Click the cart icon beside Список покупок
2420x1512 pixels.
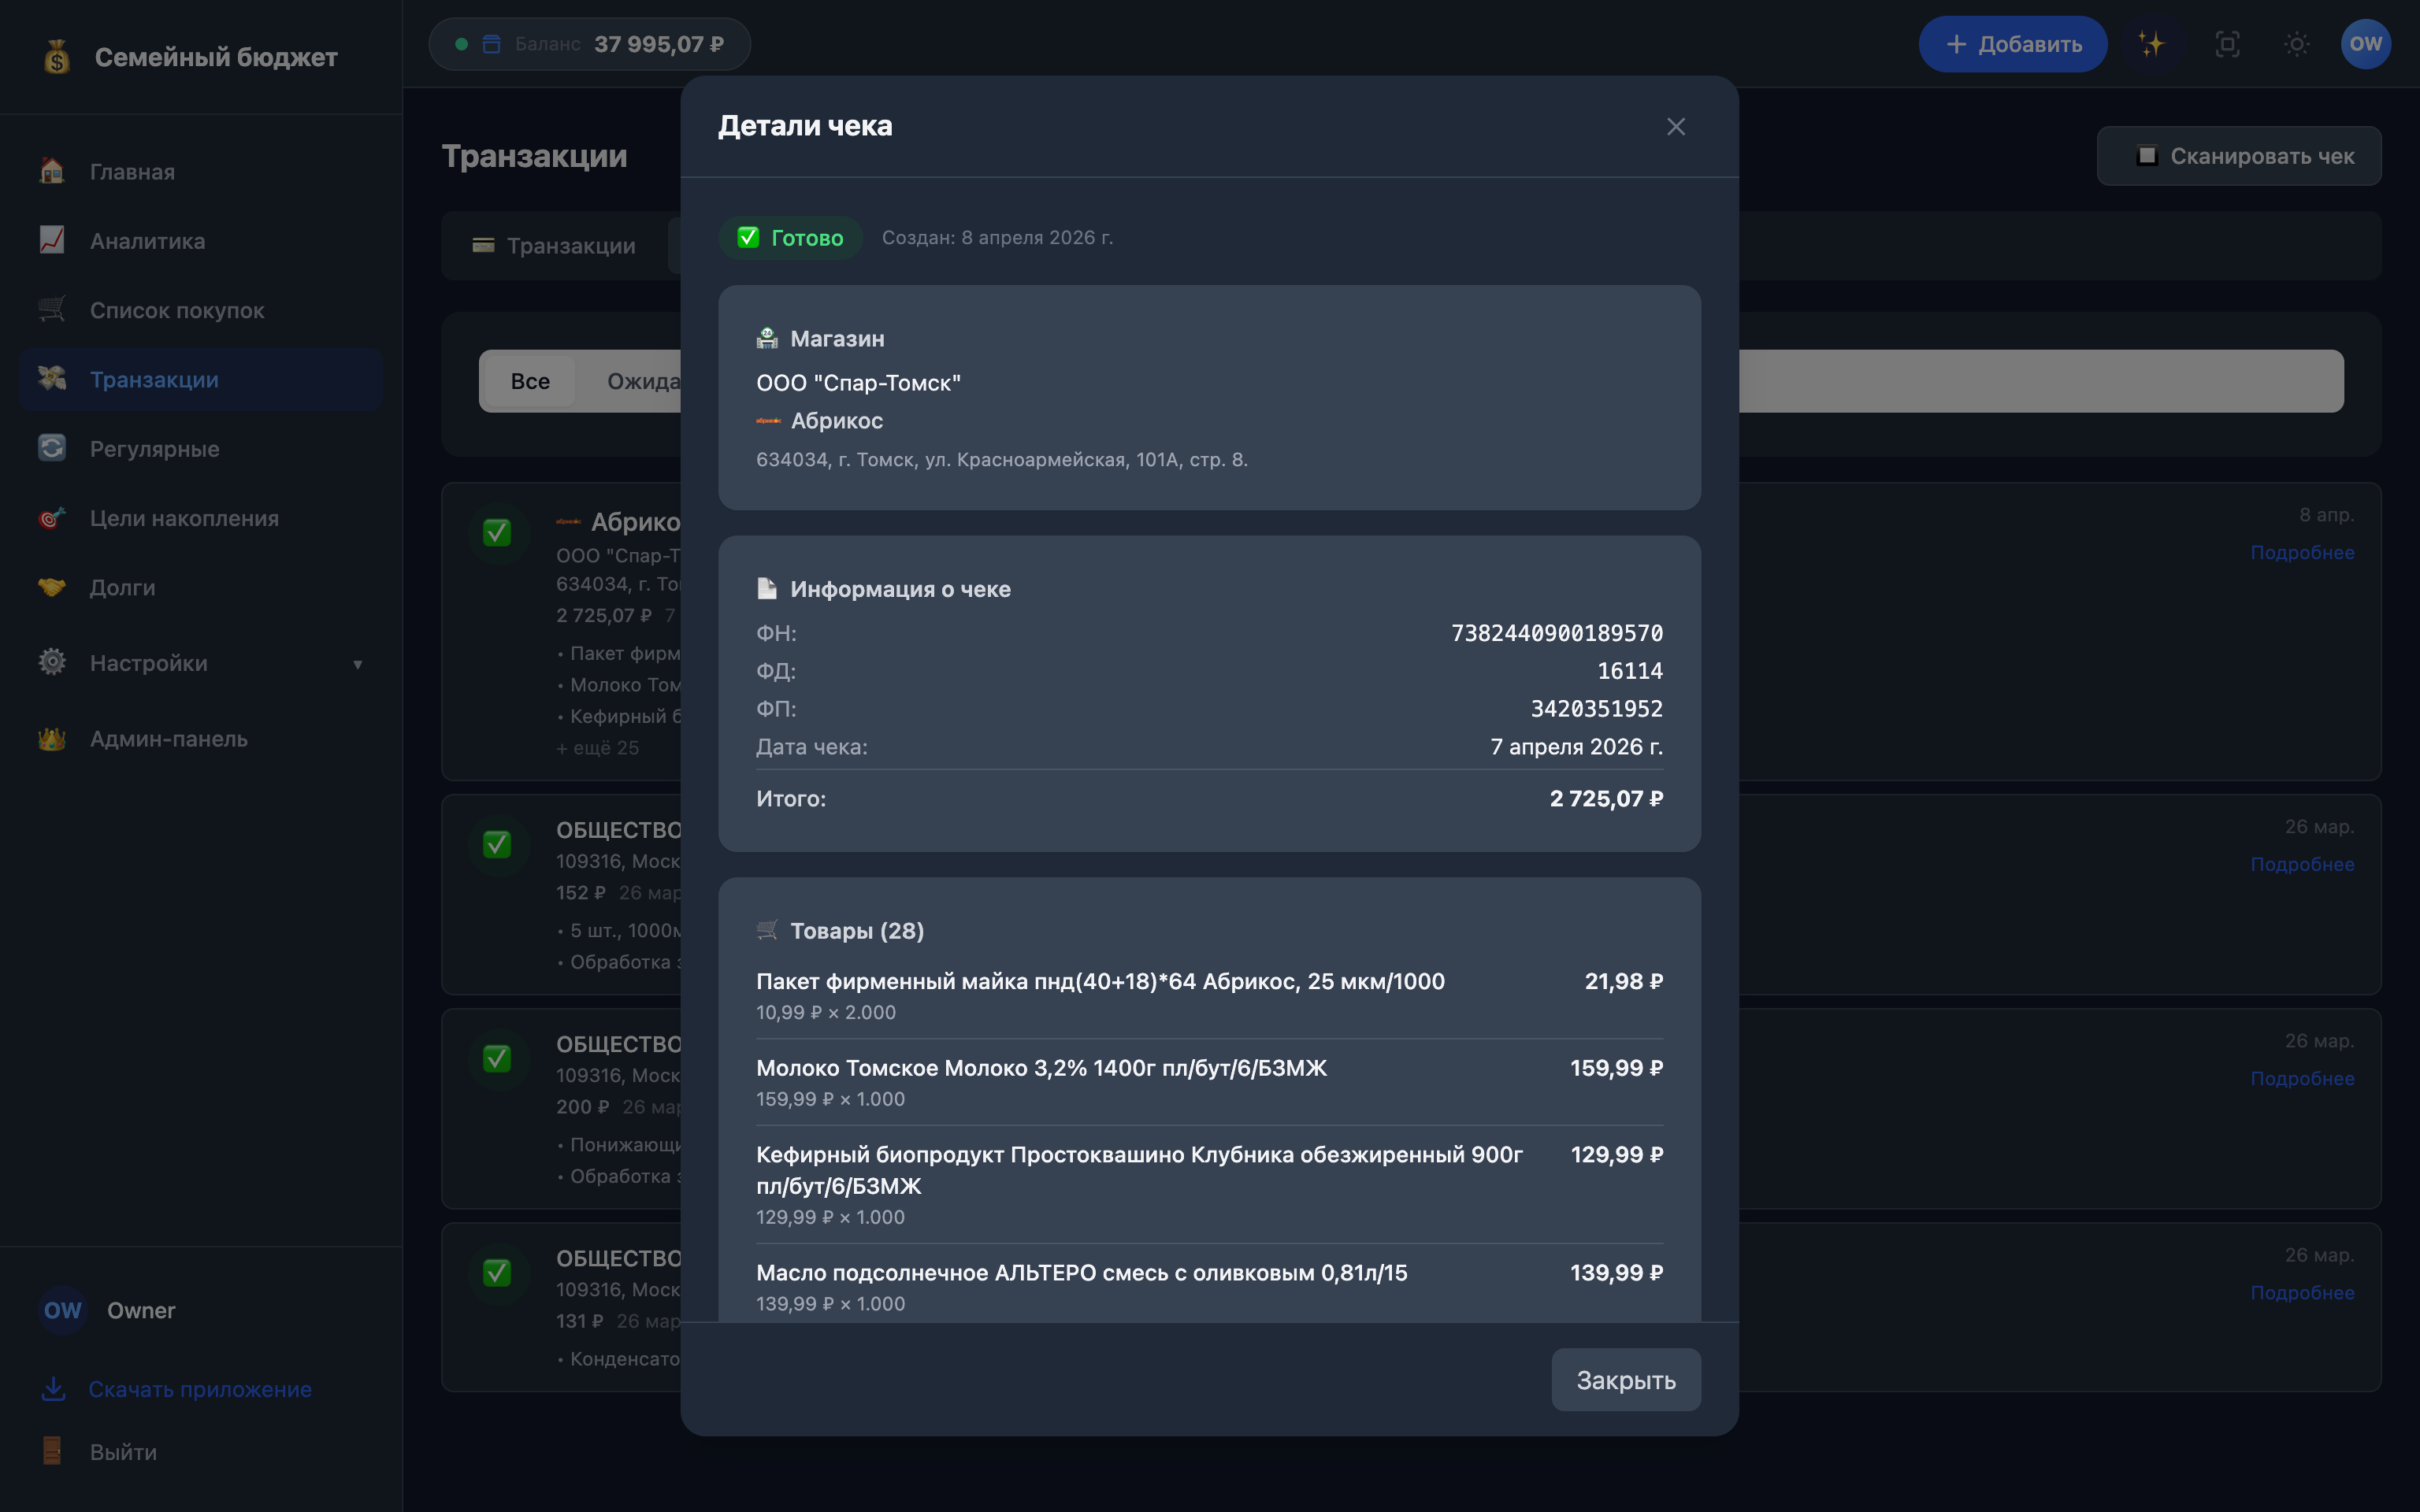[x=52, y=310]
